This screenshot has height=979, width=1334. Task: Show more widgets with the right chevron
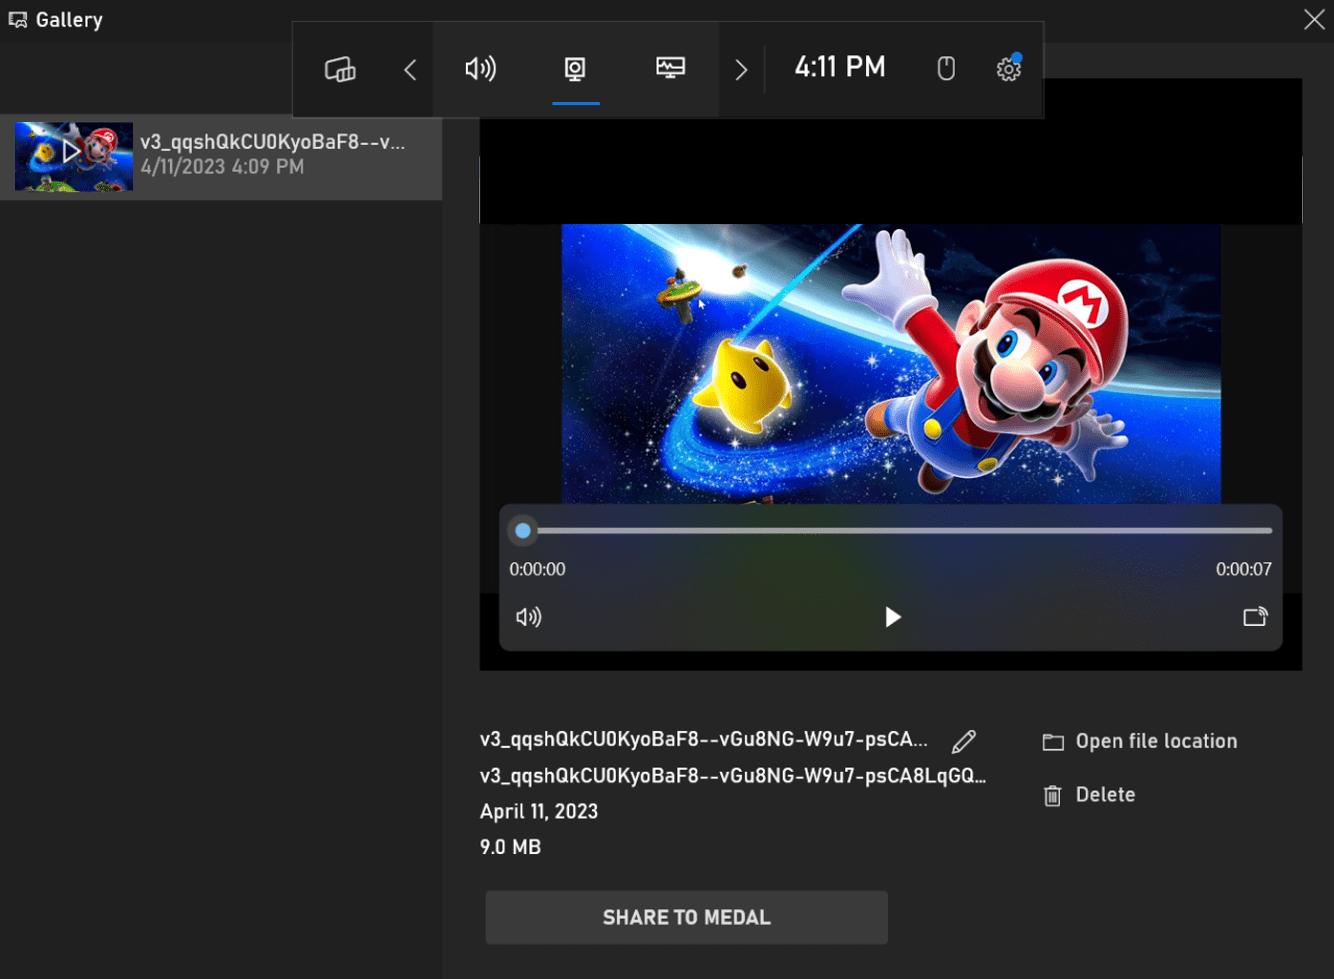[741, 69]
